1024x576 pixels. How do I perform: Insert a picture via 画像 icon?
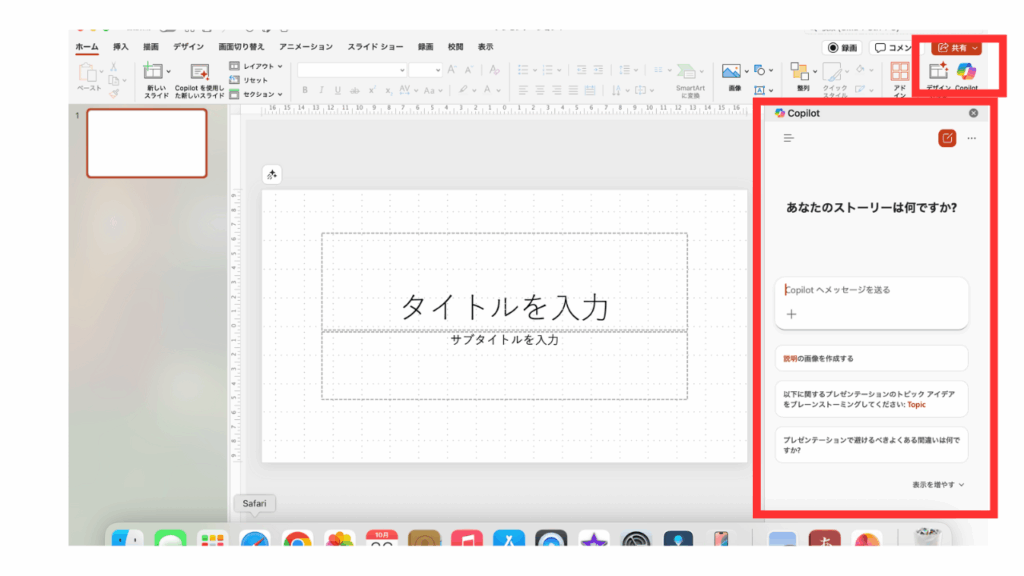click(x=732, y=72)
